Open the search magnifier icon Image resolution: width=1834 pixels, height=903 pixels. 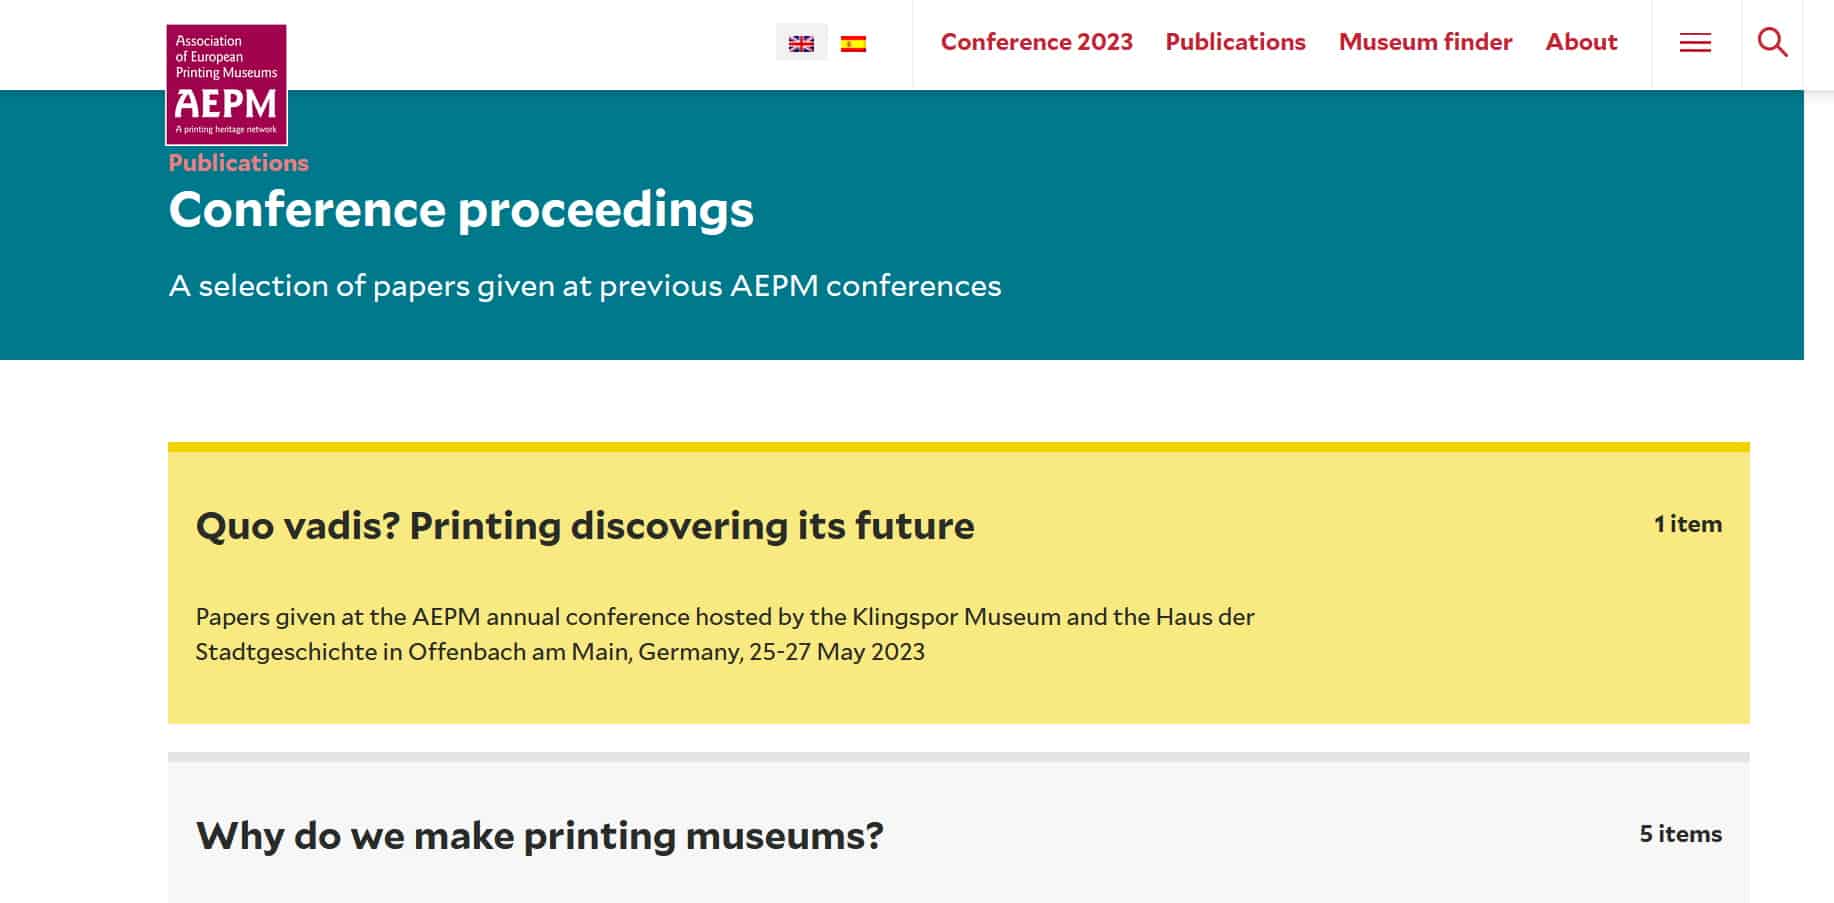pos(1772,42)
